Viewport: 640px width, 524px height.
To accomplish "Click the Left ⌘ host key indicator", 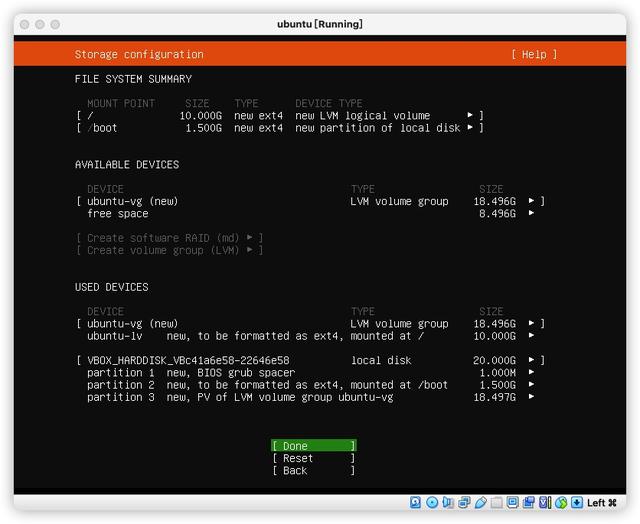I will pos(602,503).
